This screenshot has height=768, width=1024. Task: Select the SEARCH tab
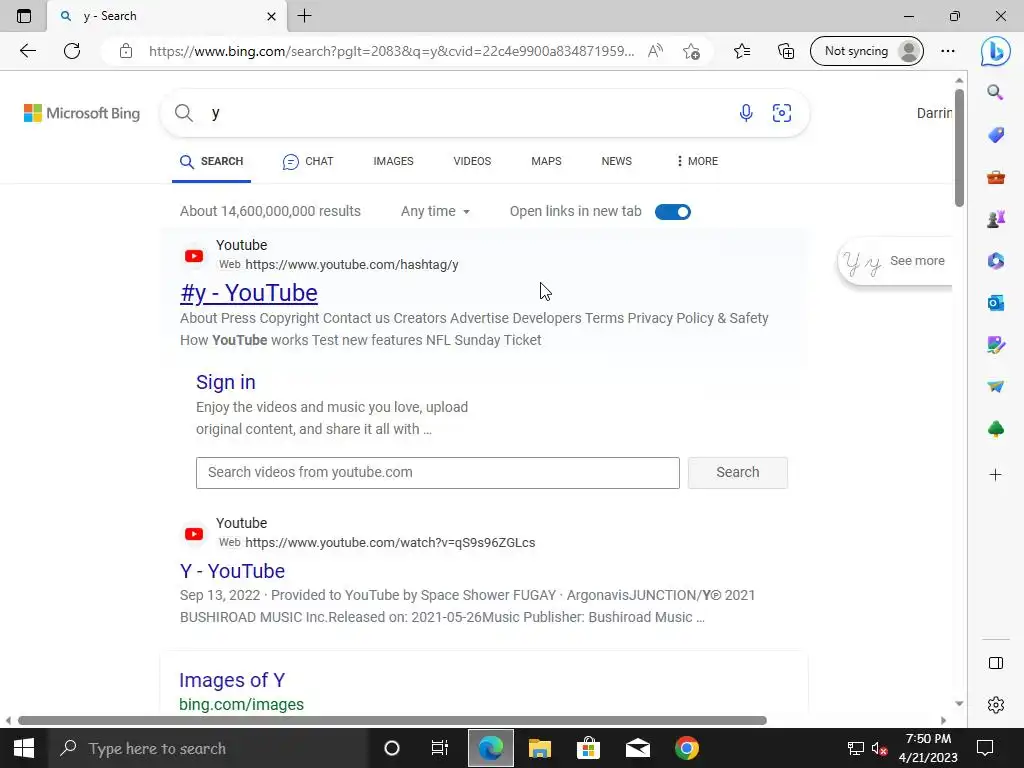211,161
